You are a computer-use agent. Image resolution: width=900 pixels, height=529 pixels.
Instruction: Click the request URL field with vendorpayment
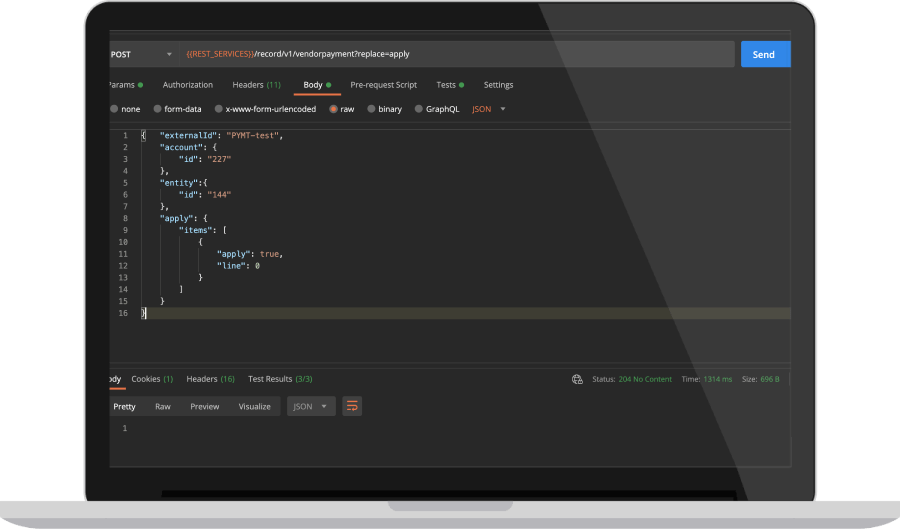coord(457,54)
